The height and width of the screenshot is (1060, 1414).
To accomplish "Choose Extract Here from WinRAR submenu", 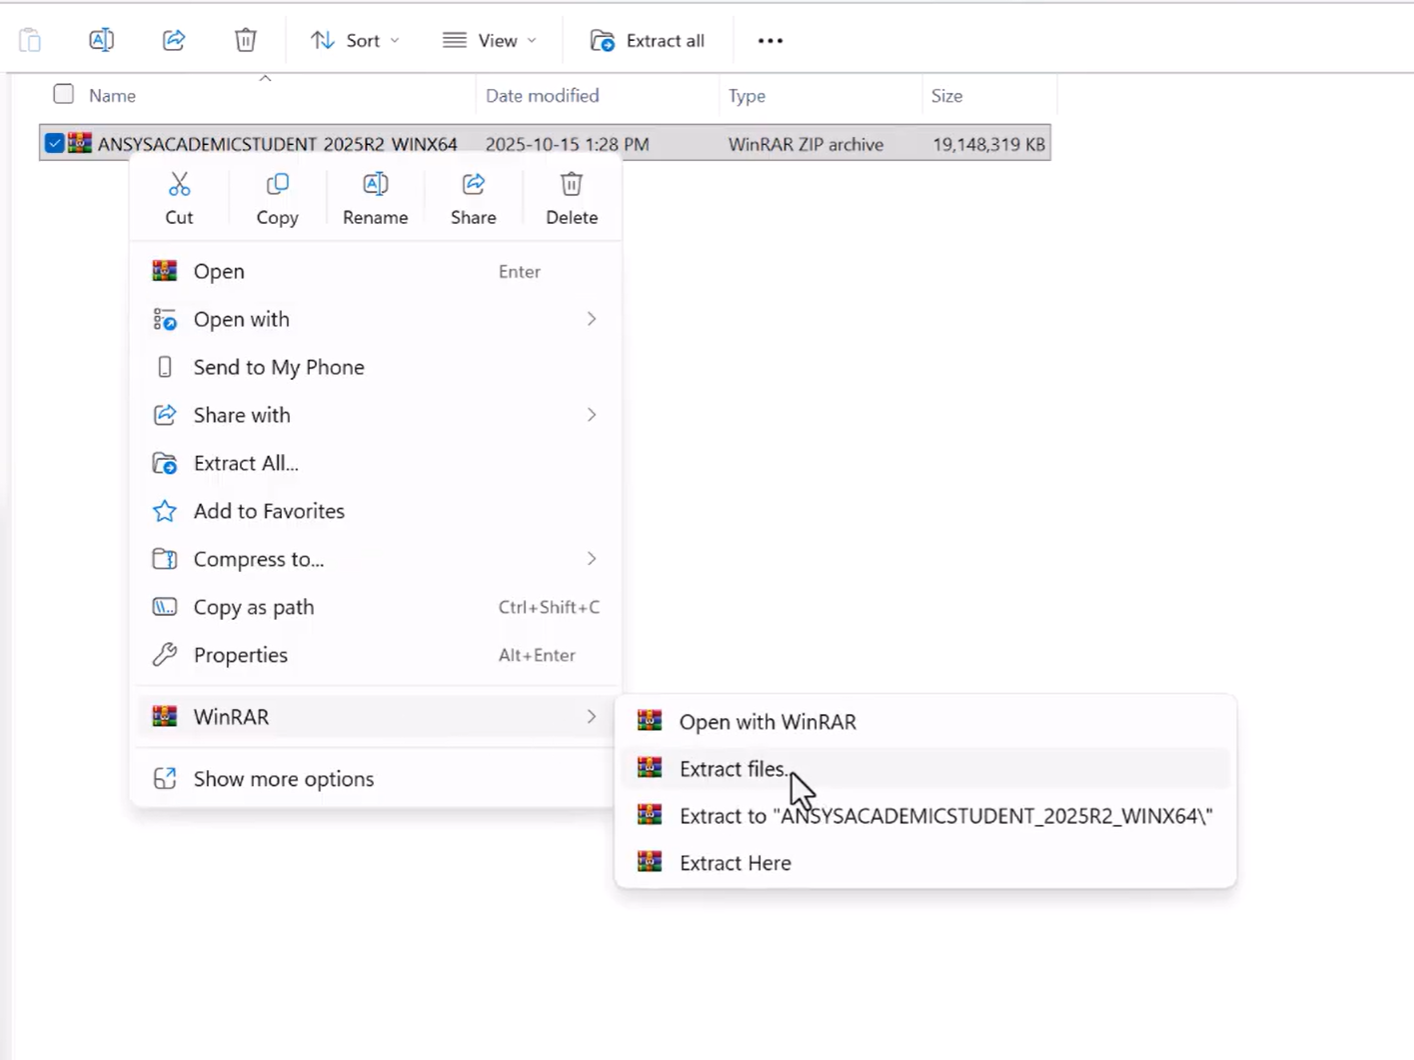I will coord(735,863).
